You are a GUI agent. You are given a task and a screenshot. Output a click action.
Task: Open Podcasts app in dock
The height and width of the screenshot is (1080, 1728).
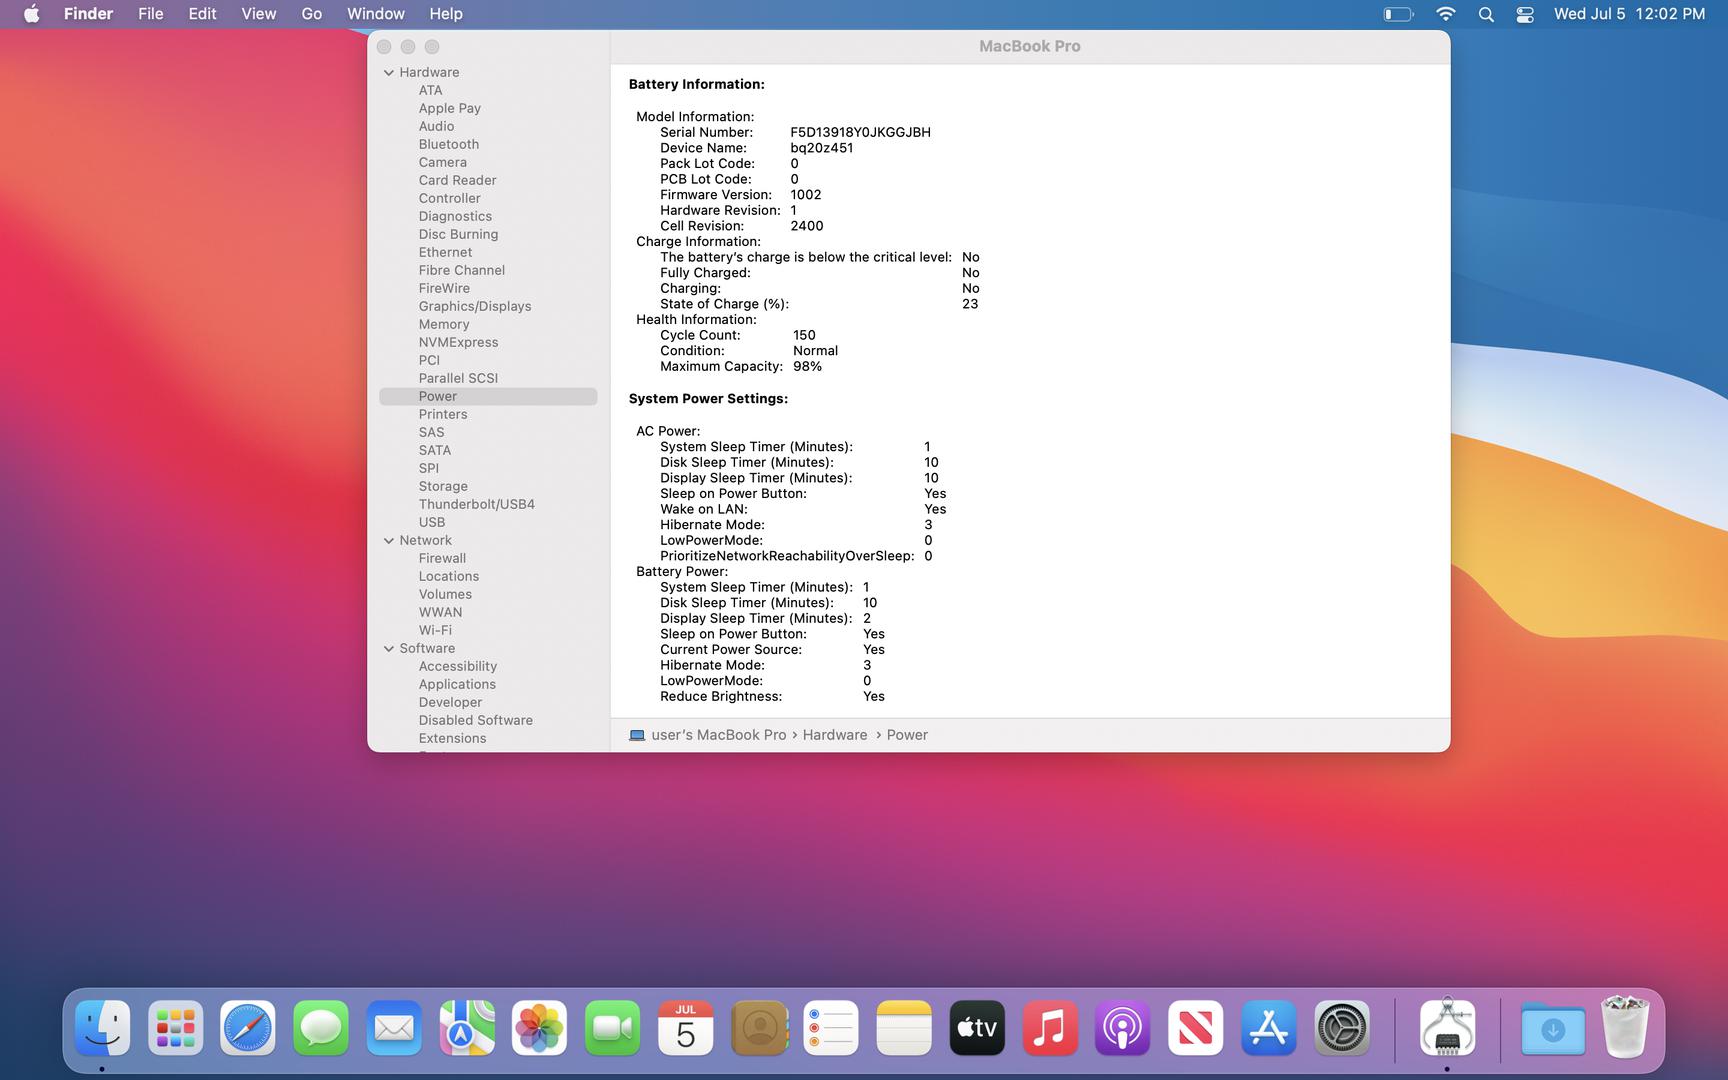tap(1123, 1027)
